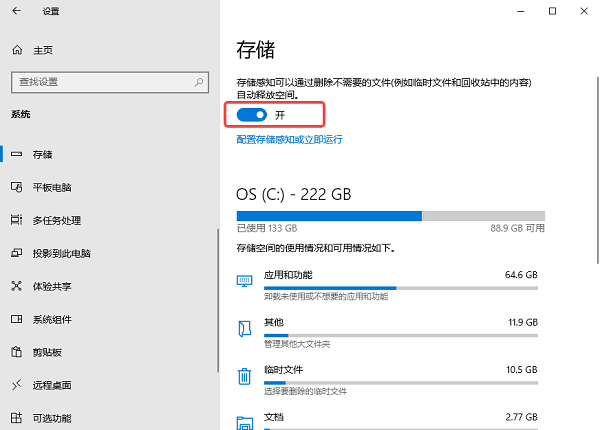Click the 体验共享 shared experiences icon

click(x=17, y=286)
